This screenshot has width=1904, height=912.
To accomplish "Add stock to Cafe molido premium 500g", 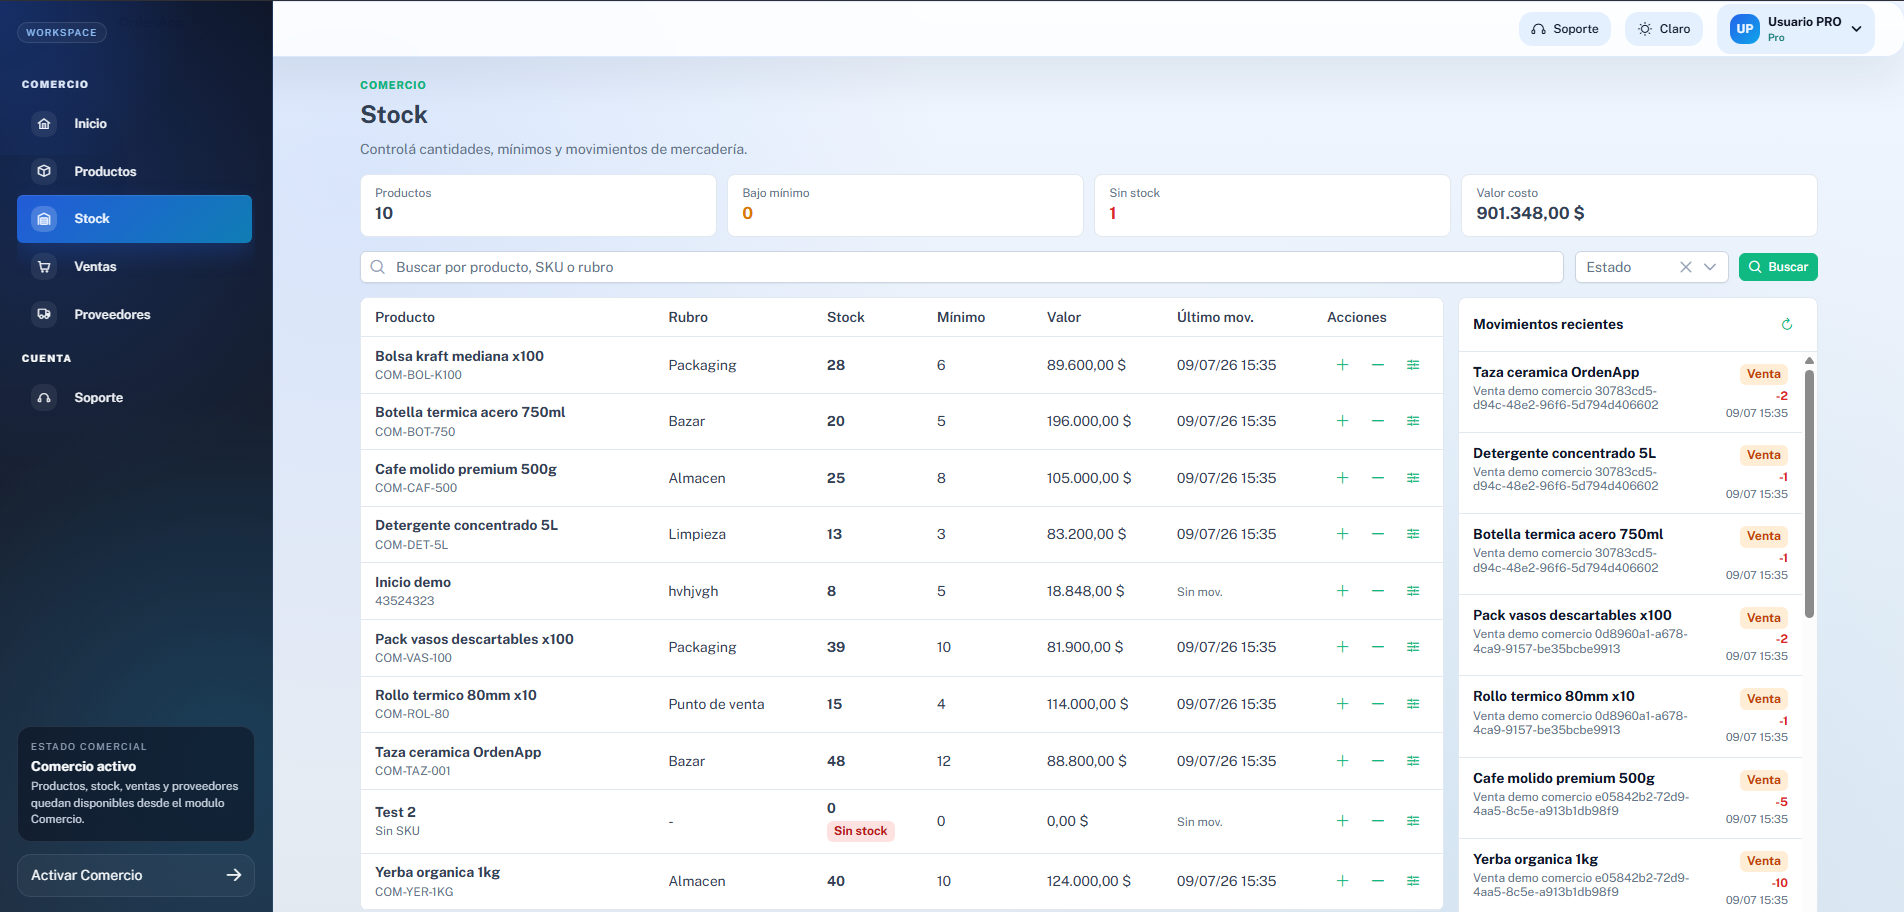I will (1342, 478).
